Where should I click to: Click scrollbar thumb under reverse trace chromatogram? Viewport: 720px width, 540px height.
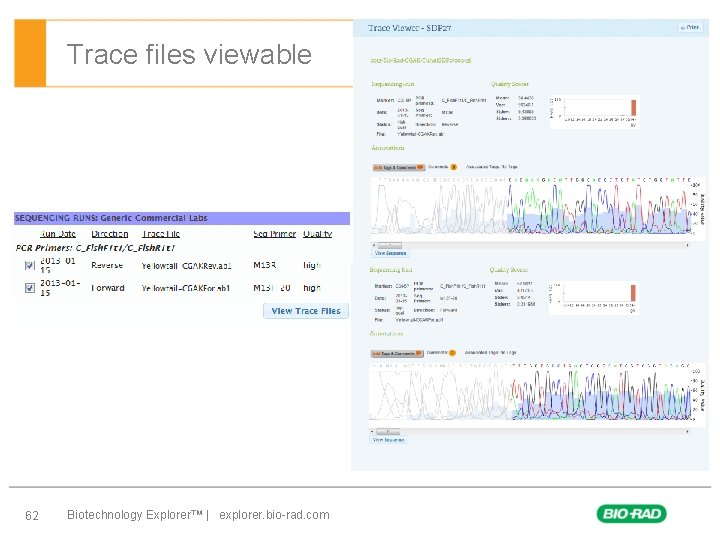[x=389, y=245]
